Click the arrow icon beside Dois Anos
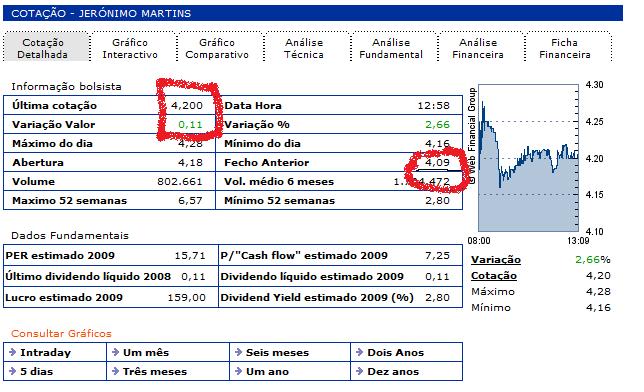 (359, 352)
